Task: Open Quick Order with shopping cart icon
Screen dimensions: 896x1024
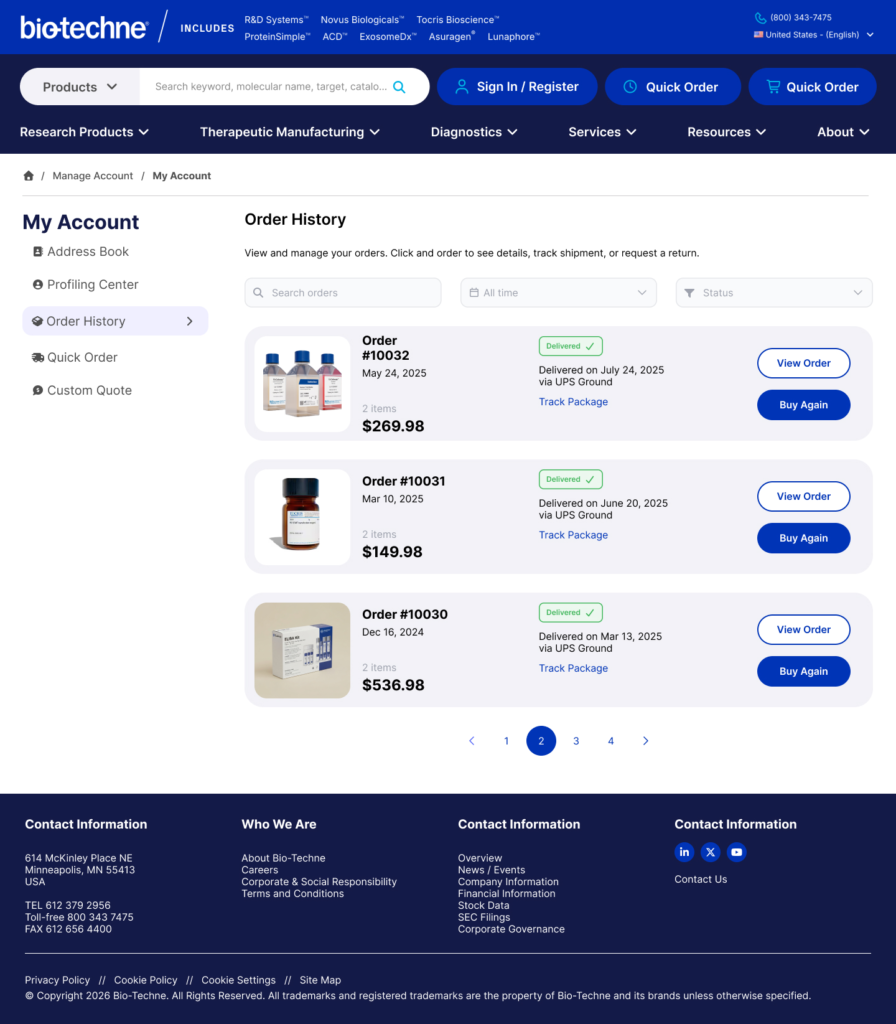Action: 812,87
